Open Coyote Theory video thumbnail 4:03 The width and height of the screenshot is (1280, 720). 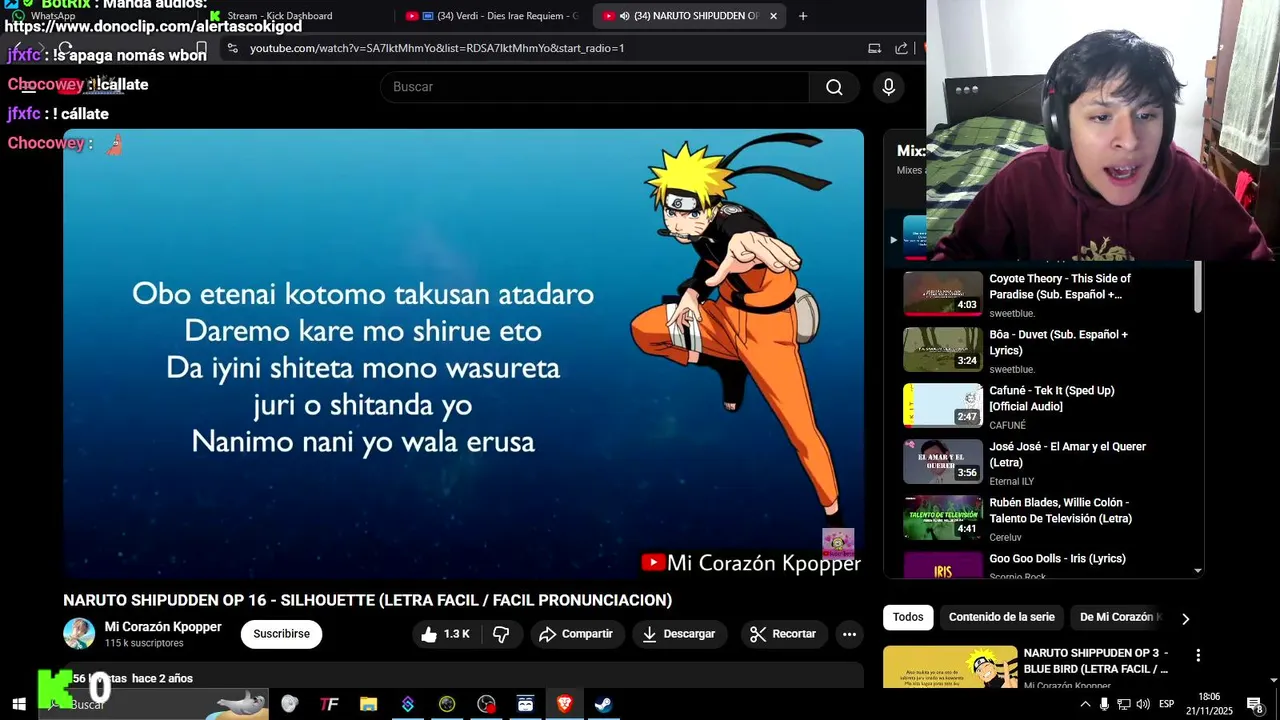tap(943, 294)
